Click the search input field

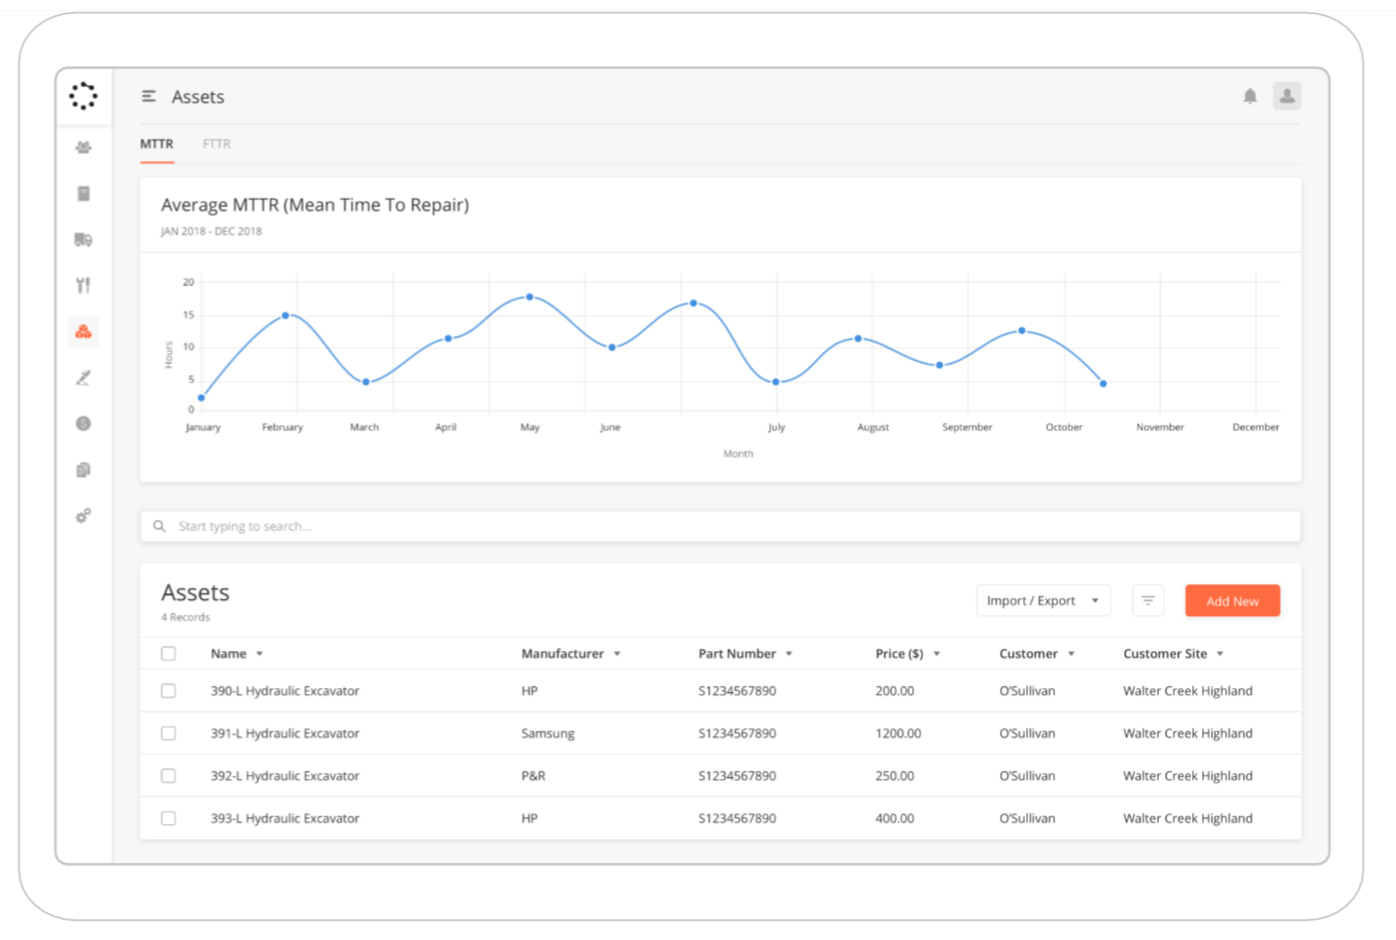[720, 526]
